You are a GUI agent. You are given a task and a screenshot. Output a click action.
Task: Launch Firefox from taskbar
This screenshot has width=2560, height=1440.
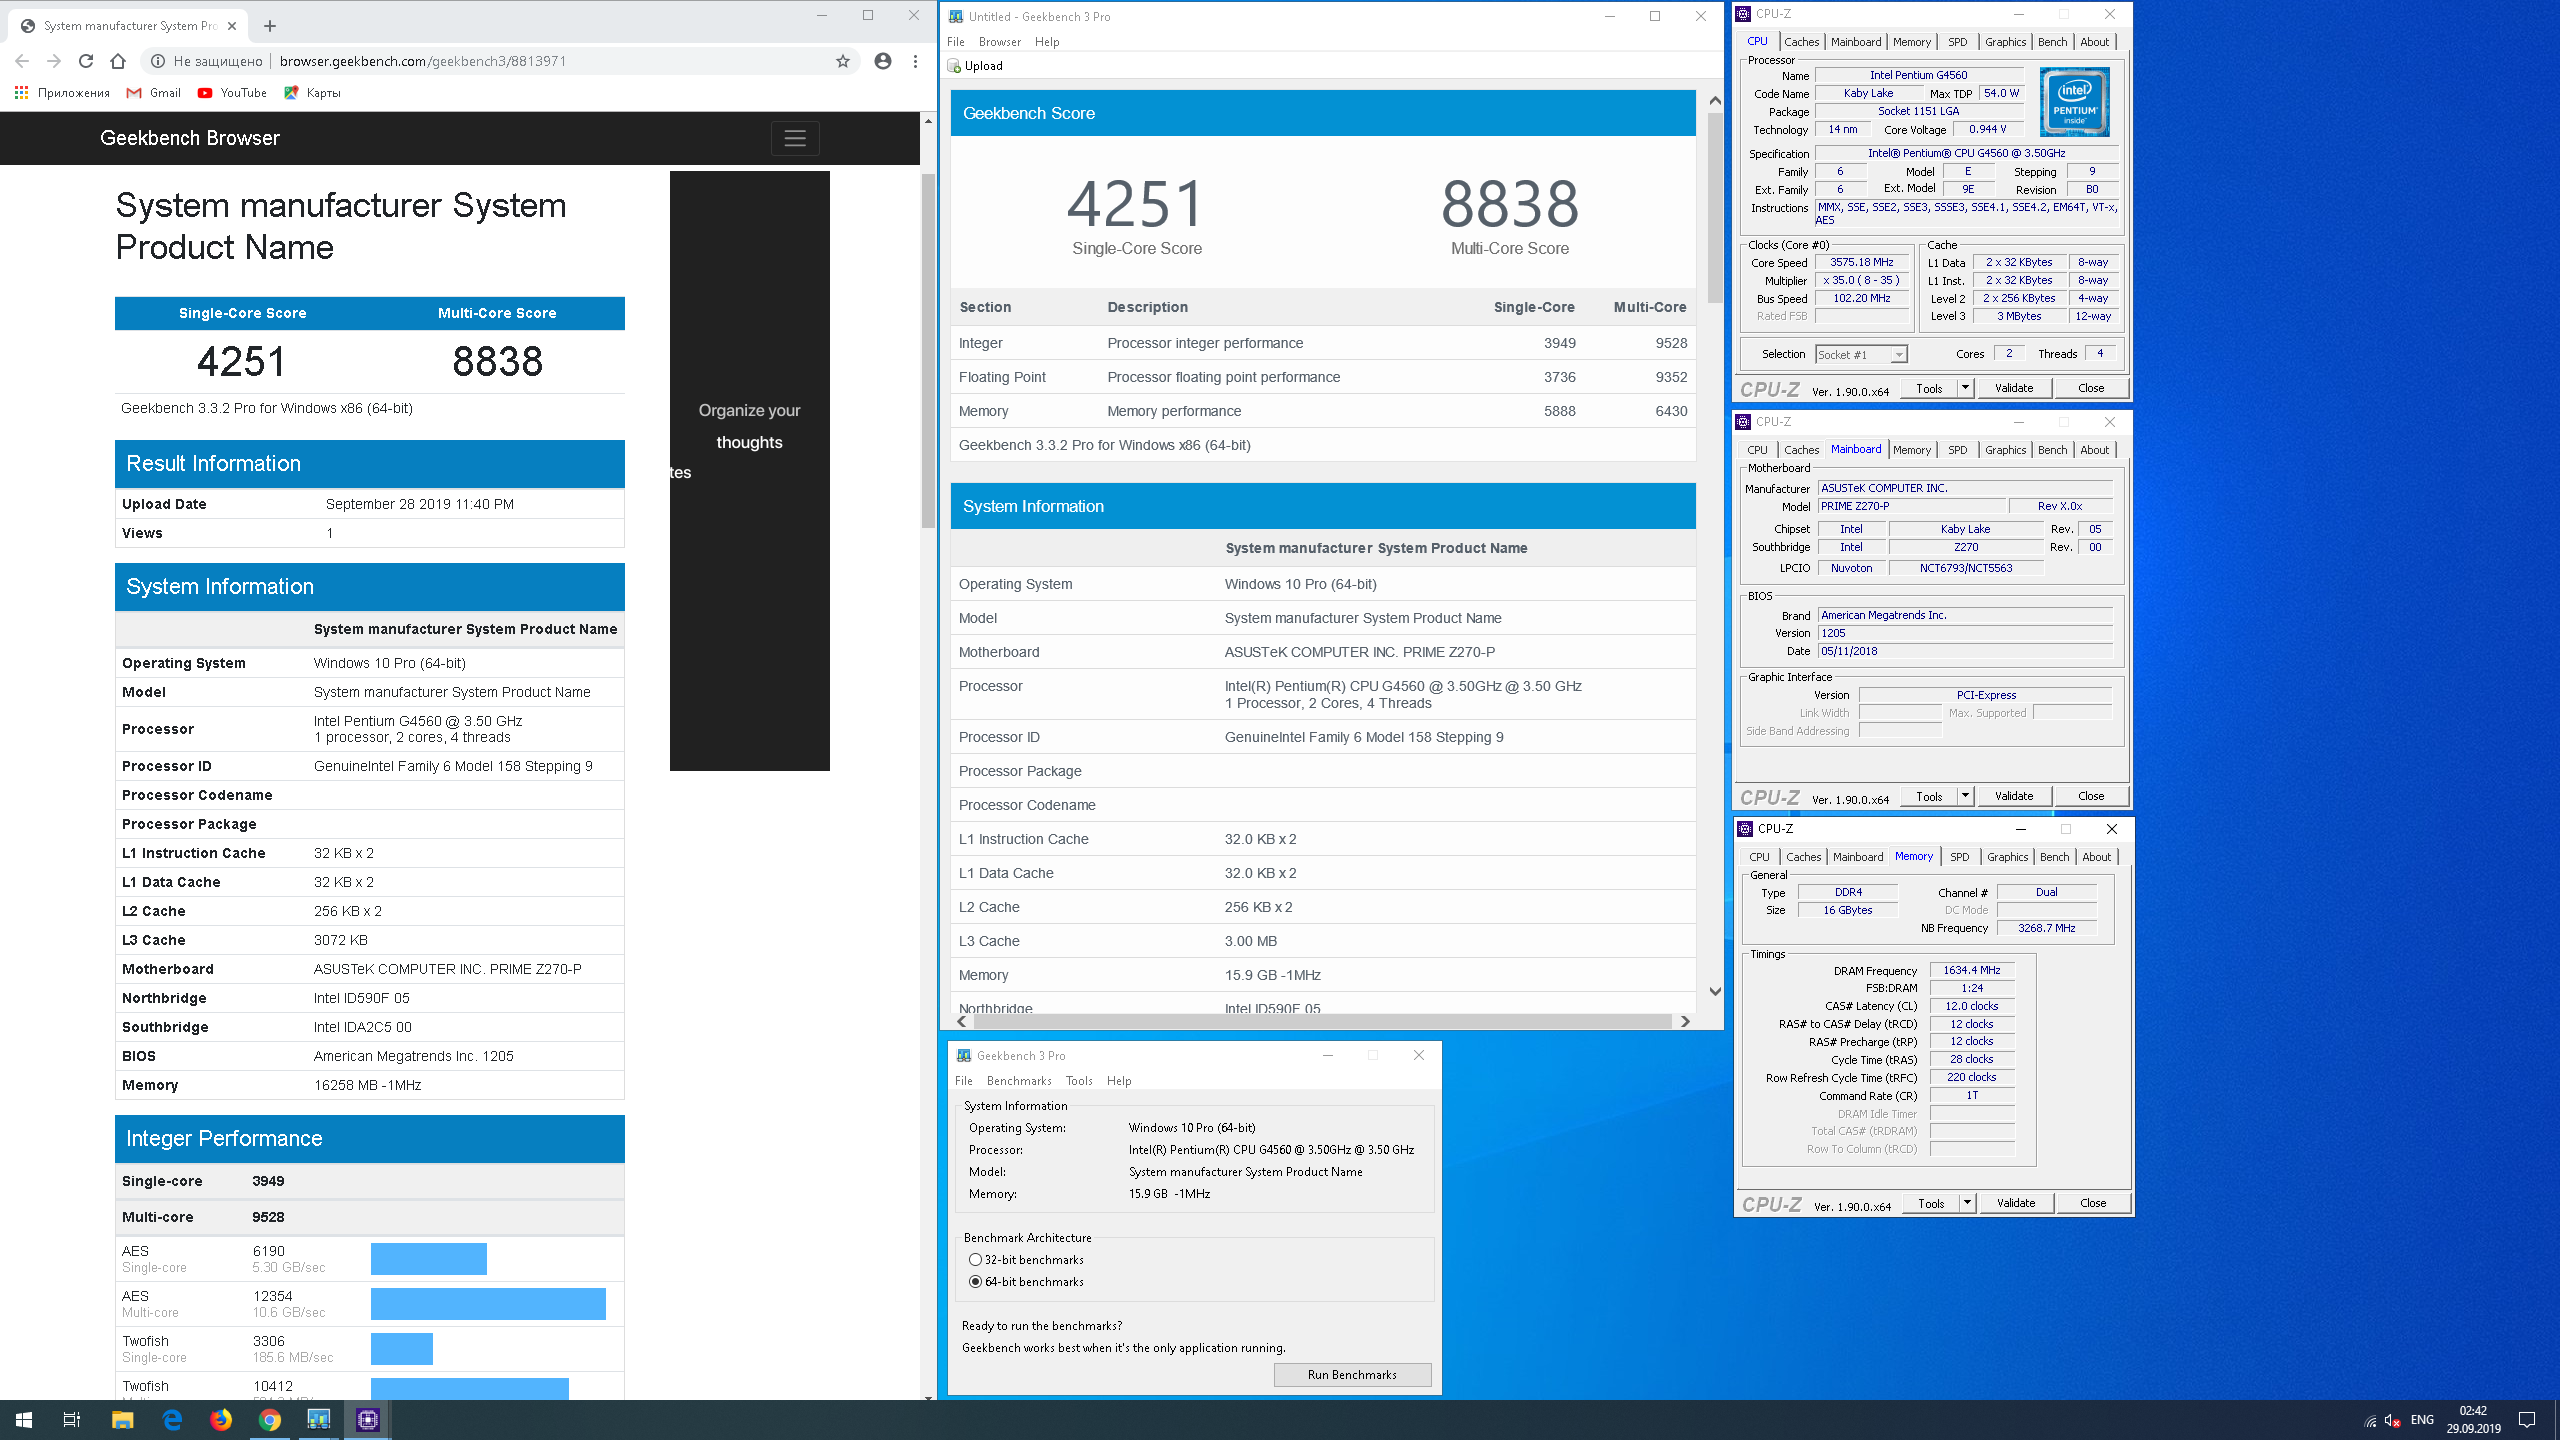221,1420
